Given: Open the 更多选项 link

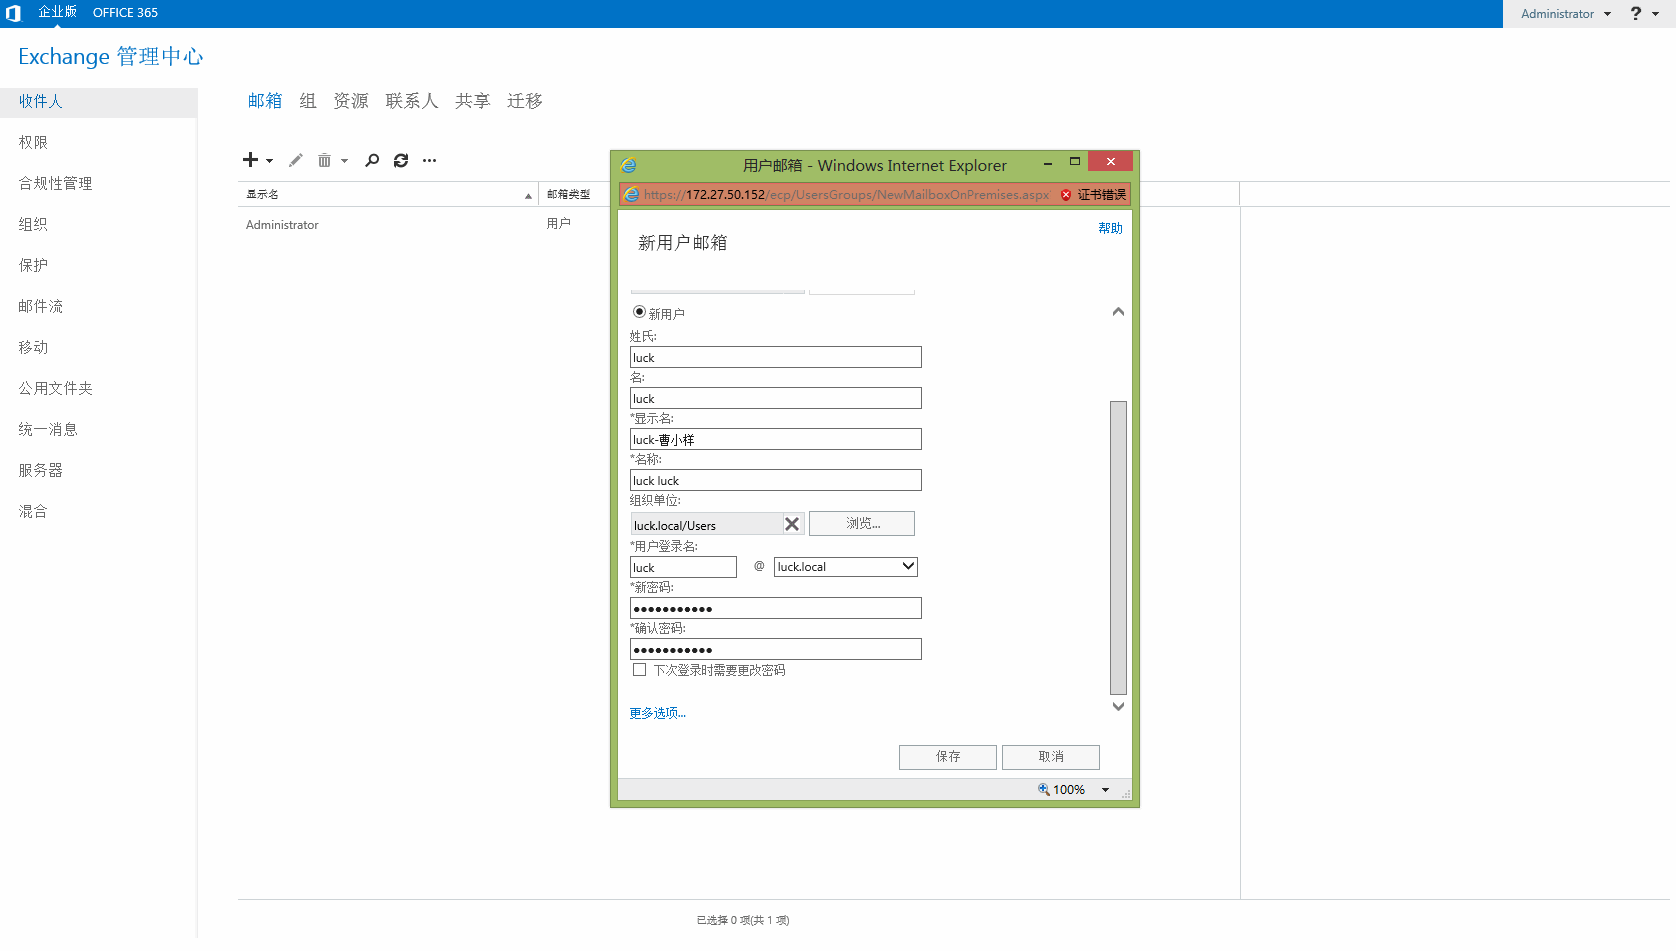Looking at the screenshot, I should (x=658, y=713).
